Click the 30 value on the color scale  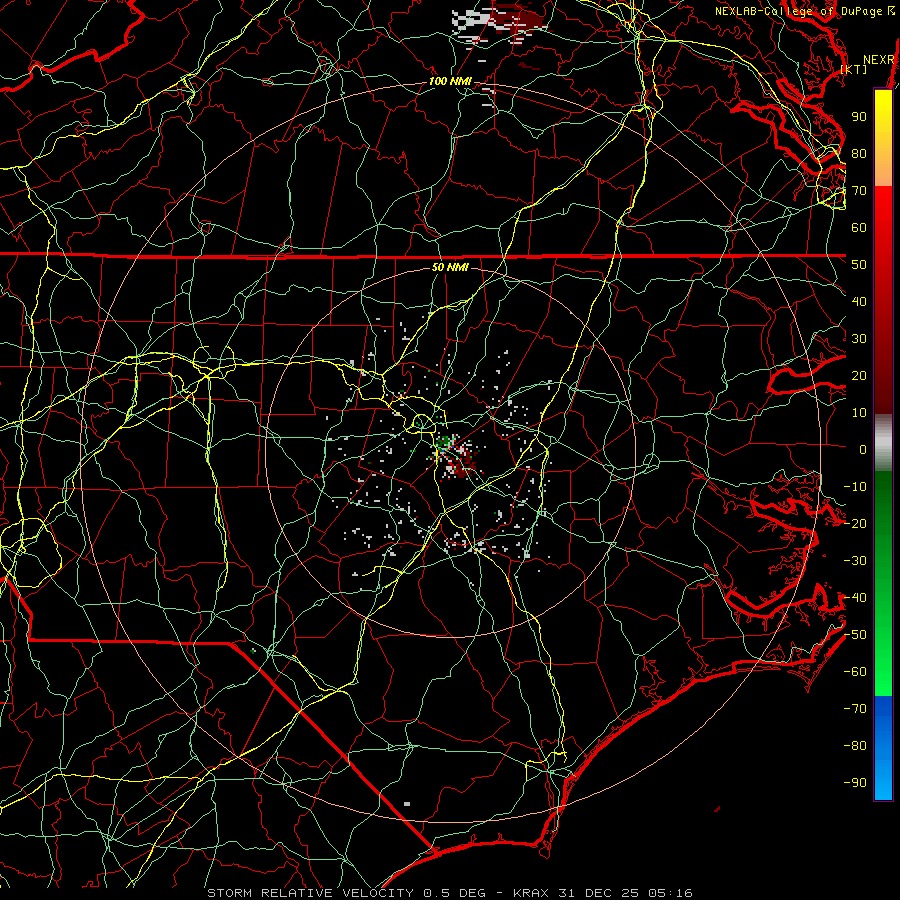(x=859, y=339)
